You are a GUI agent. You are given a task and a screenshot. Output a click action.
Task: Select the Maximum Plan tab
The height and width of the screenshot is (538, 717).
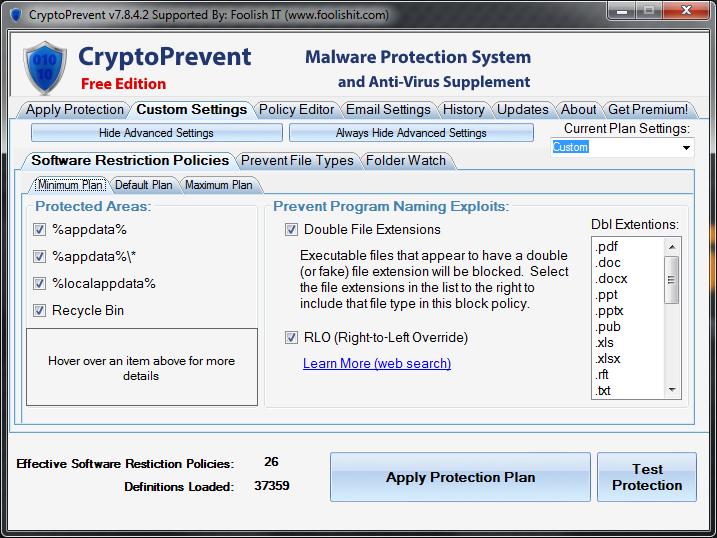pos(219,185)
